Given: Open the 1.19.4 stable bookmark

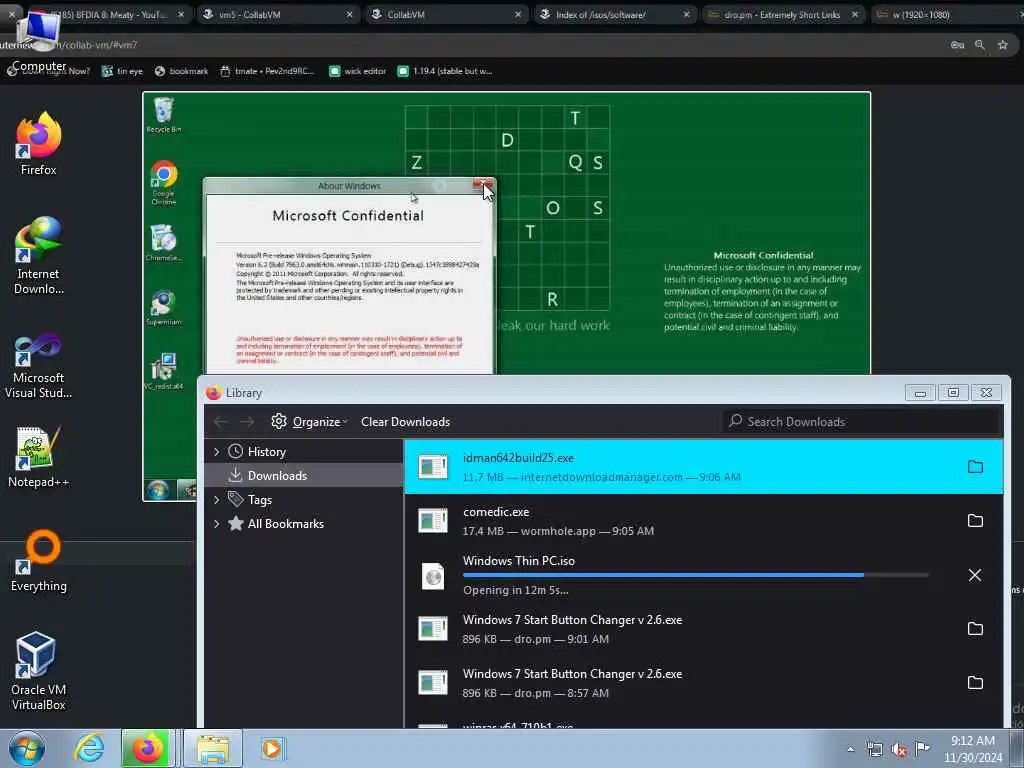Looking at the screenshot, I should [x=445, y=71].
